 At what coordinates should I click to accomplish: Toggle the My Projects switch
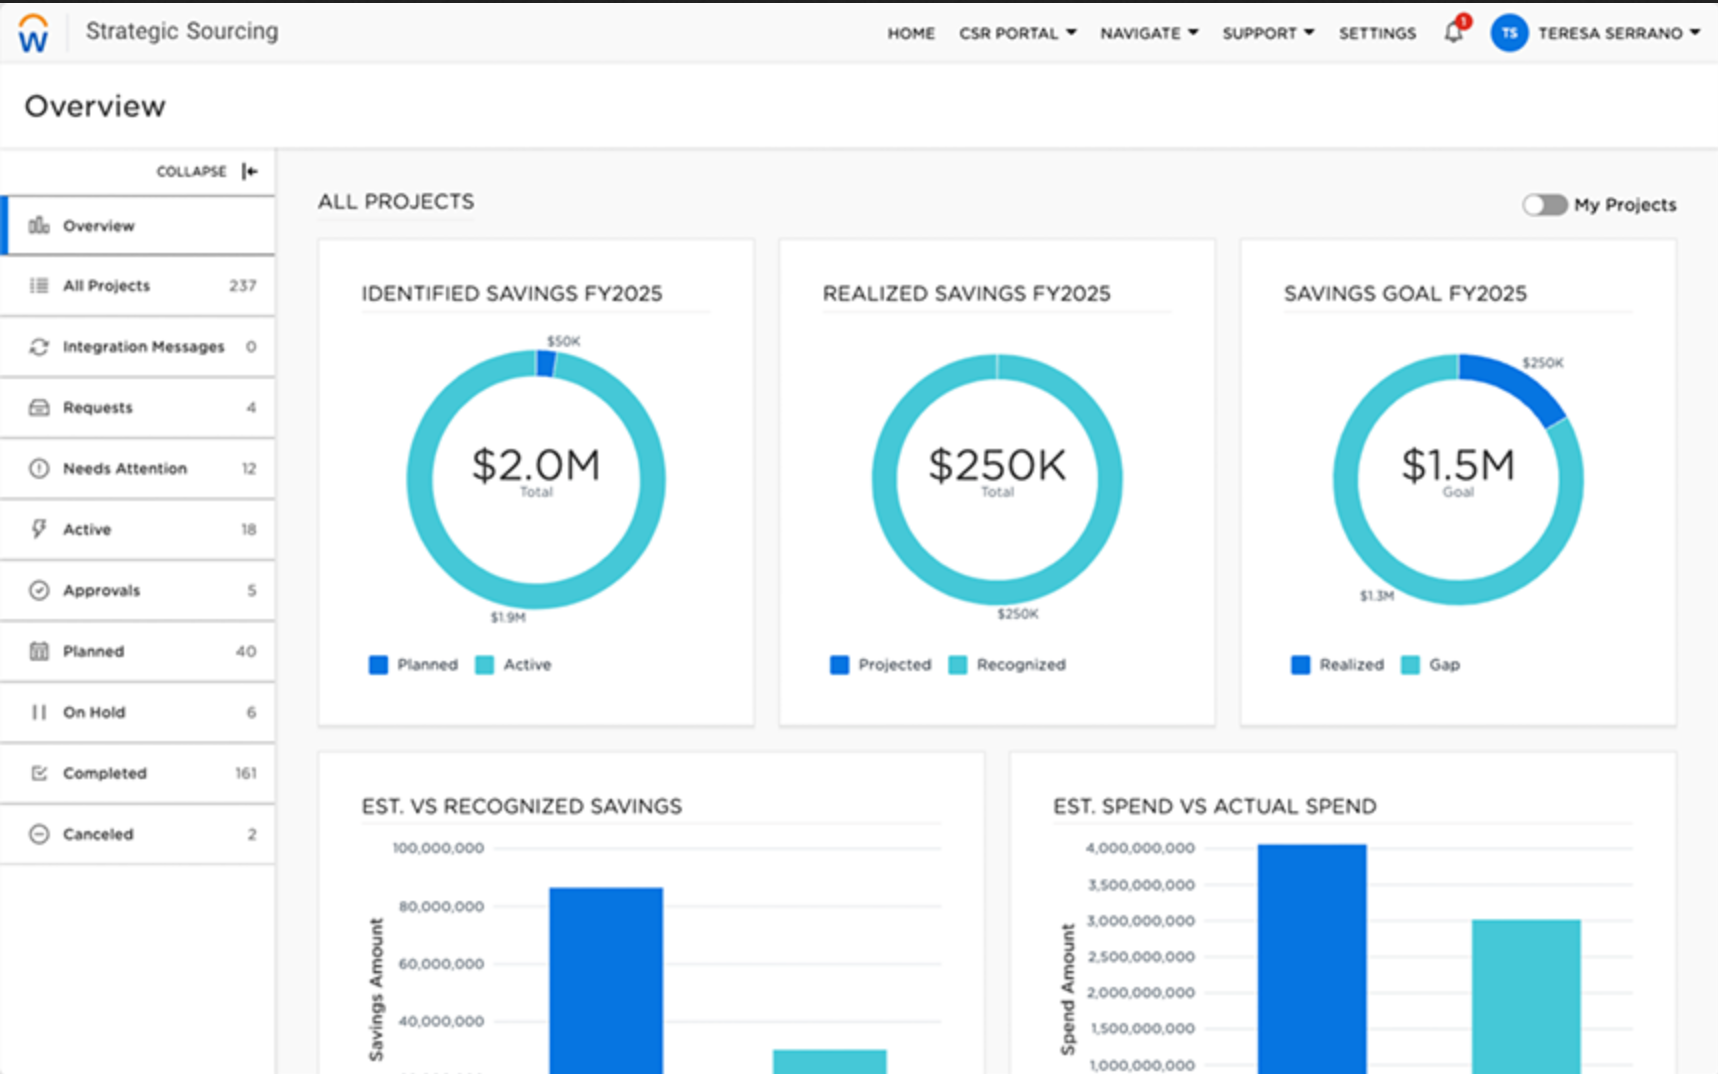pyautogui.click(x=1544, y=205)
